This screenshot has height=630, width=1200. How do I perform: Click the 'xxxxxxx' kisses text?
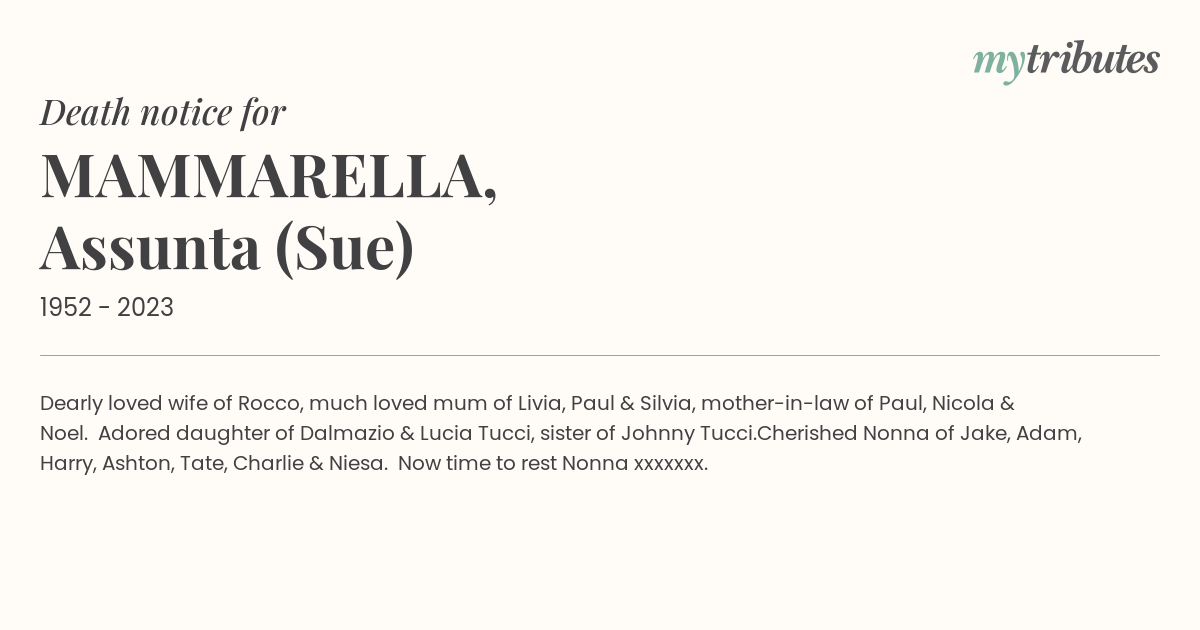pos(671,463)
